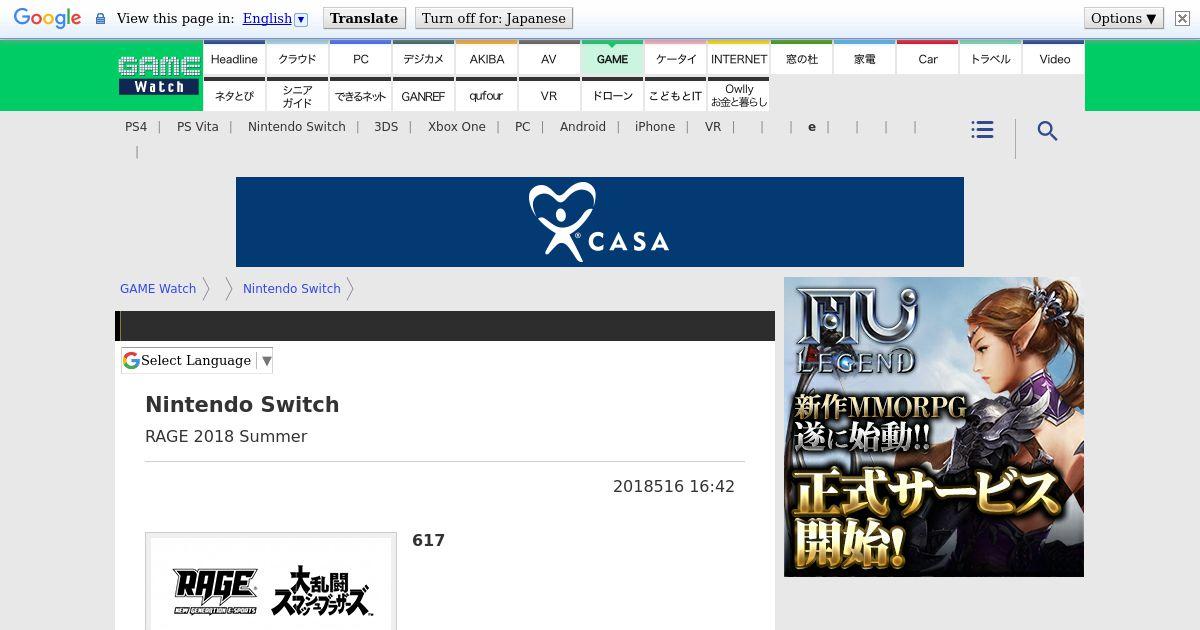This screenshot has height=630, width=1200.
Task: Open the site search magnifier icon
Action: point(1047,131)
